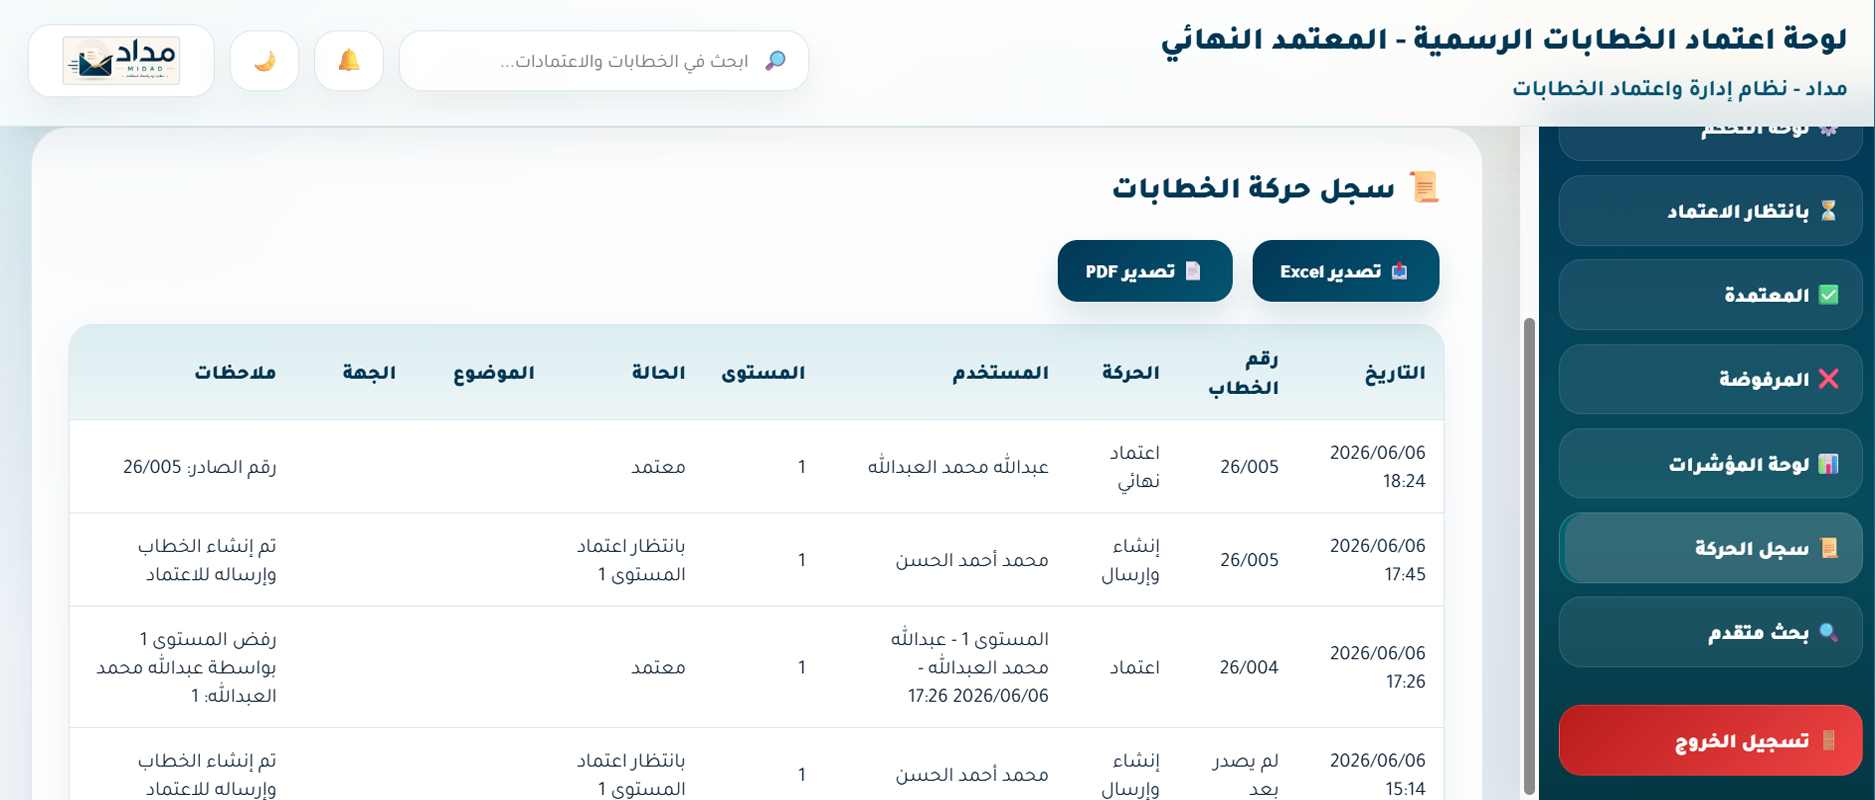This screenshot has height=800, width=1875.
Task: Export the log with تصدير PDF button
Action: (1145, 271)
